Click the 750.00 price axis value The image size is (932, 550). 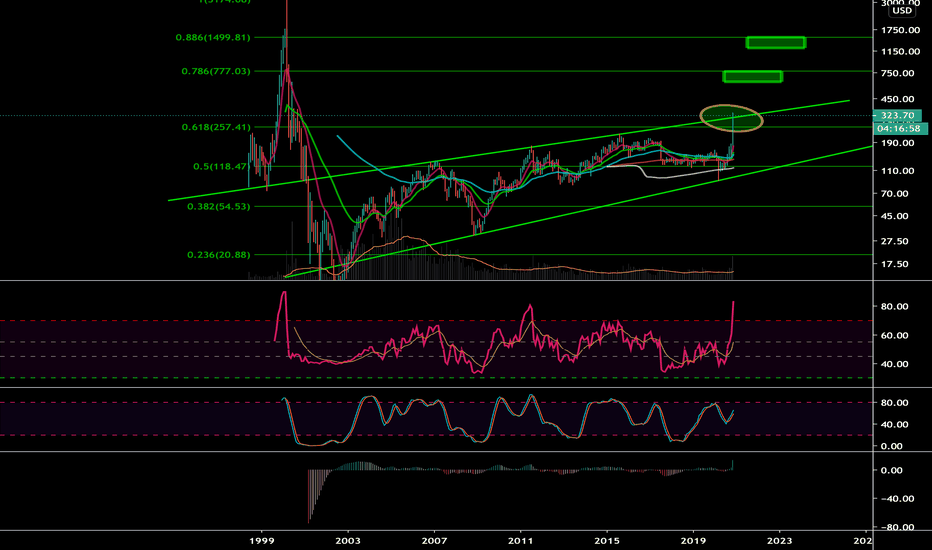[x=898, y=73]
